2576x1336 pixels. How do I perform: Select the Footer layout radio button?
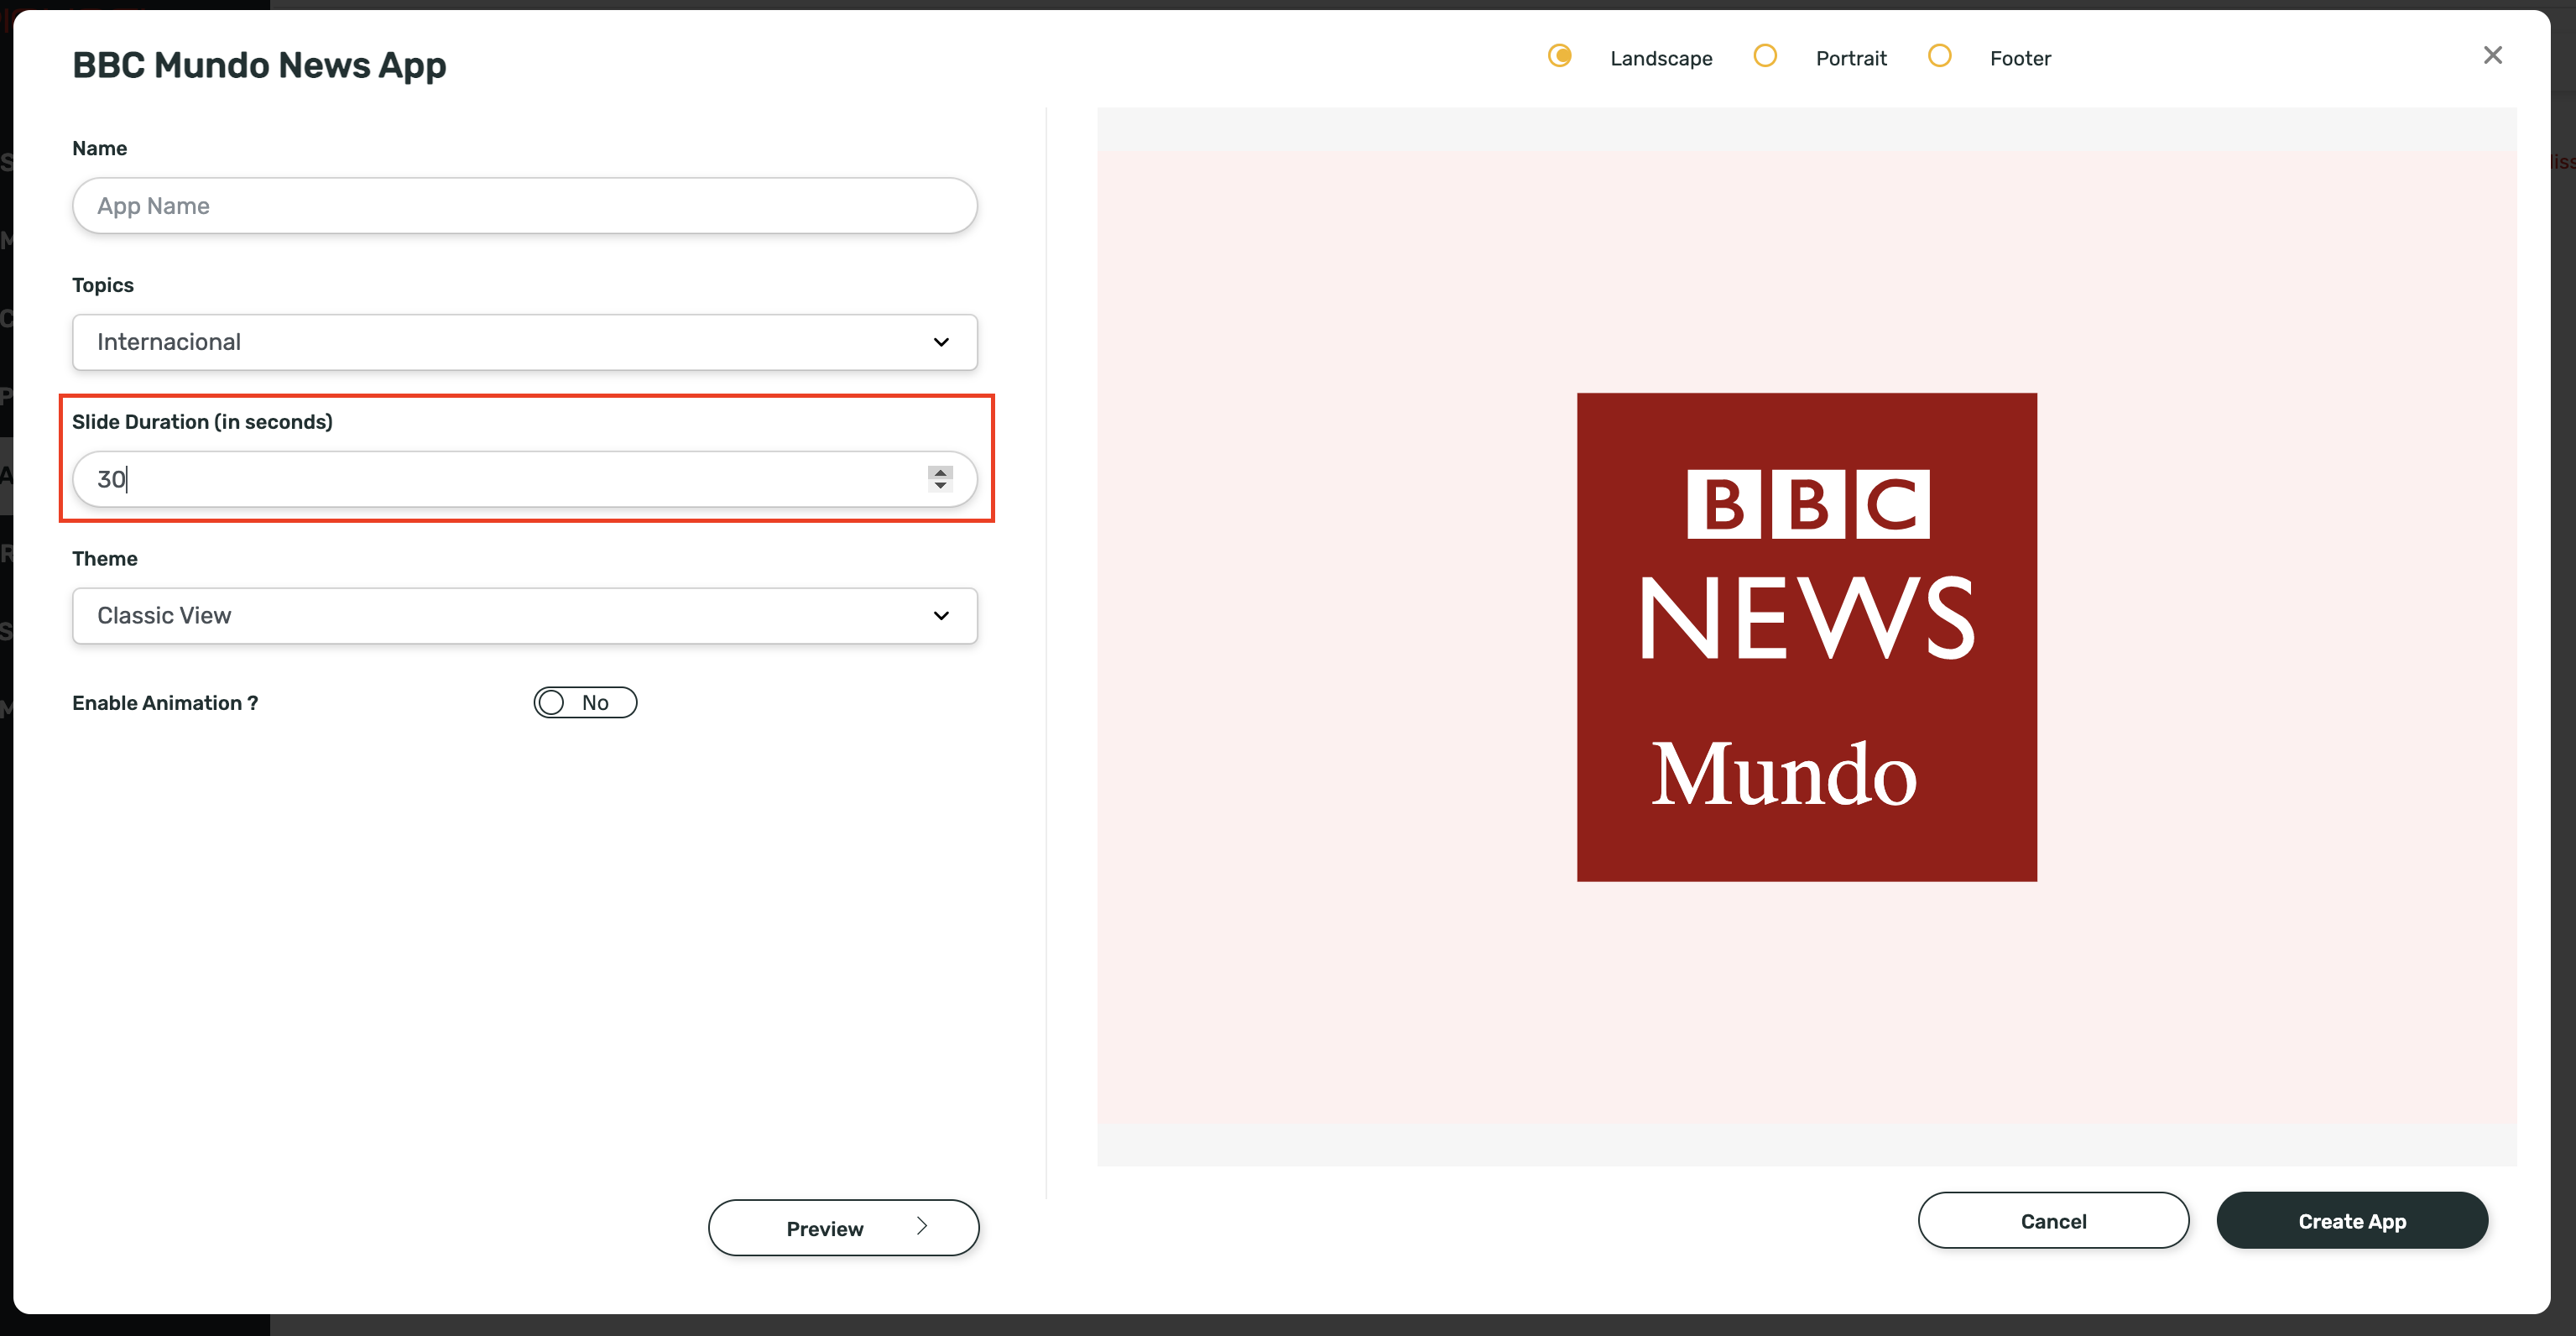(1939, 56)
